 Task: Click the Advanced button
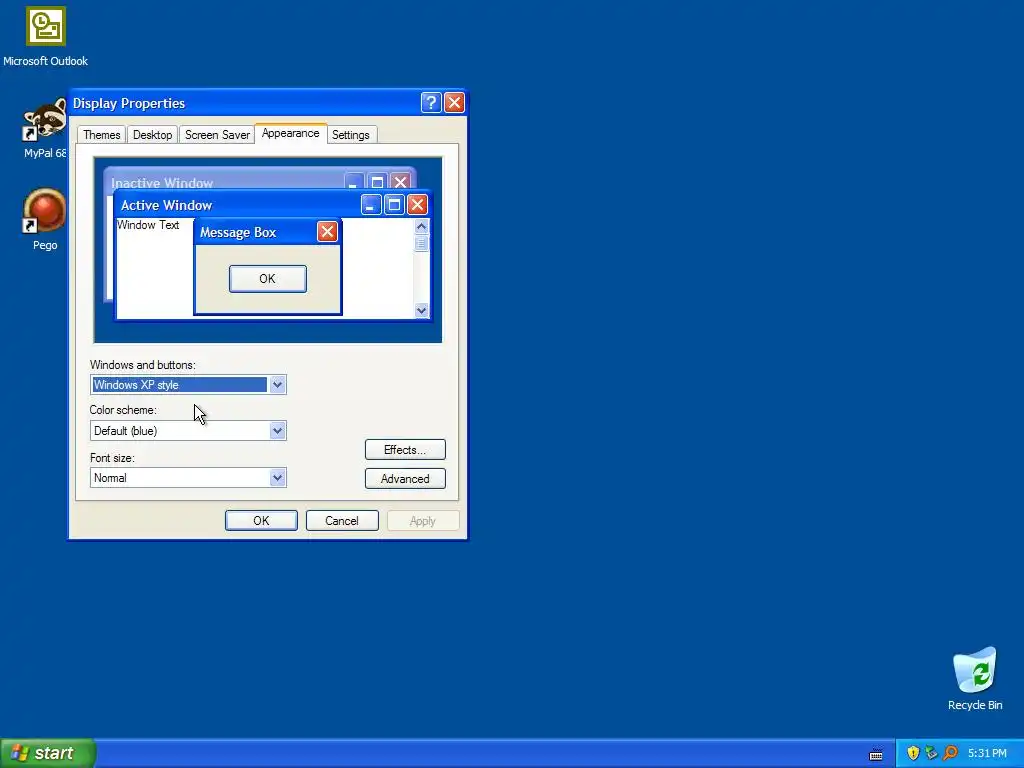coord(405,479)
